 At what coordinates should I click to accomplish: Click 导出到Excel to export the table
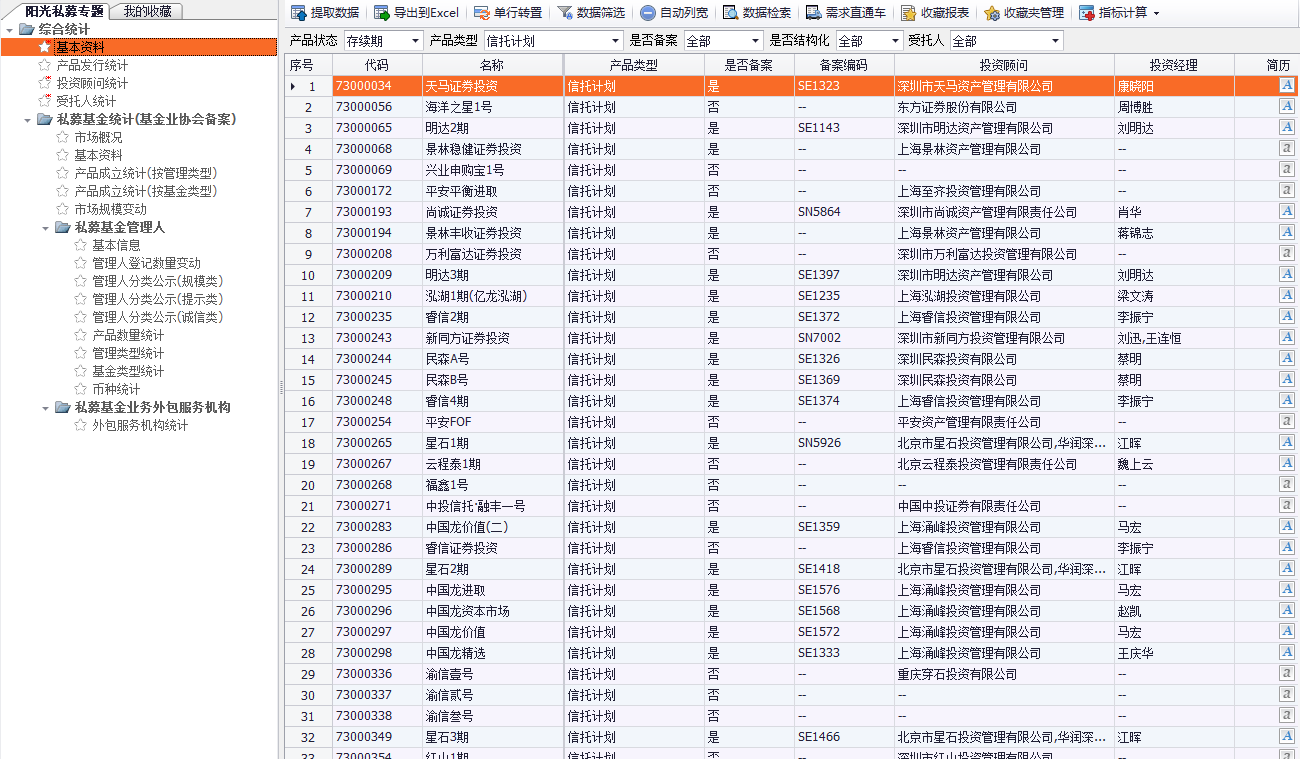[411, 12]
